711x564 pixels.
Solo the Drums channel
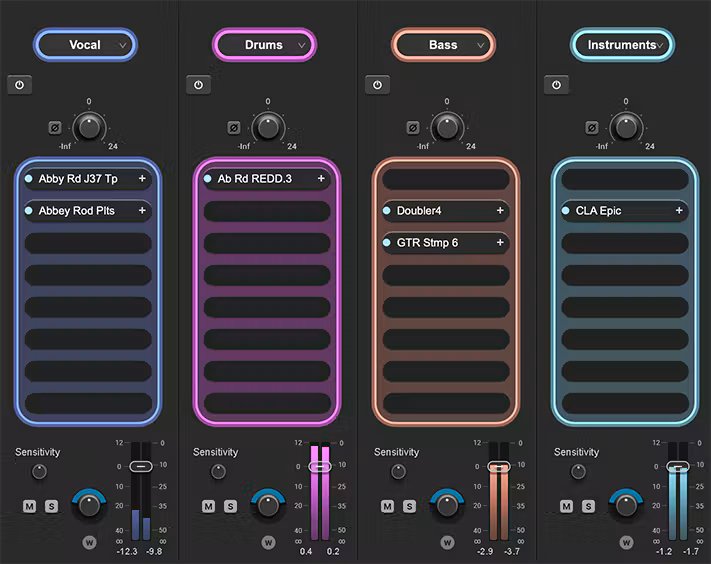(230, 506)
